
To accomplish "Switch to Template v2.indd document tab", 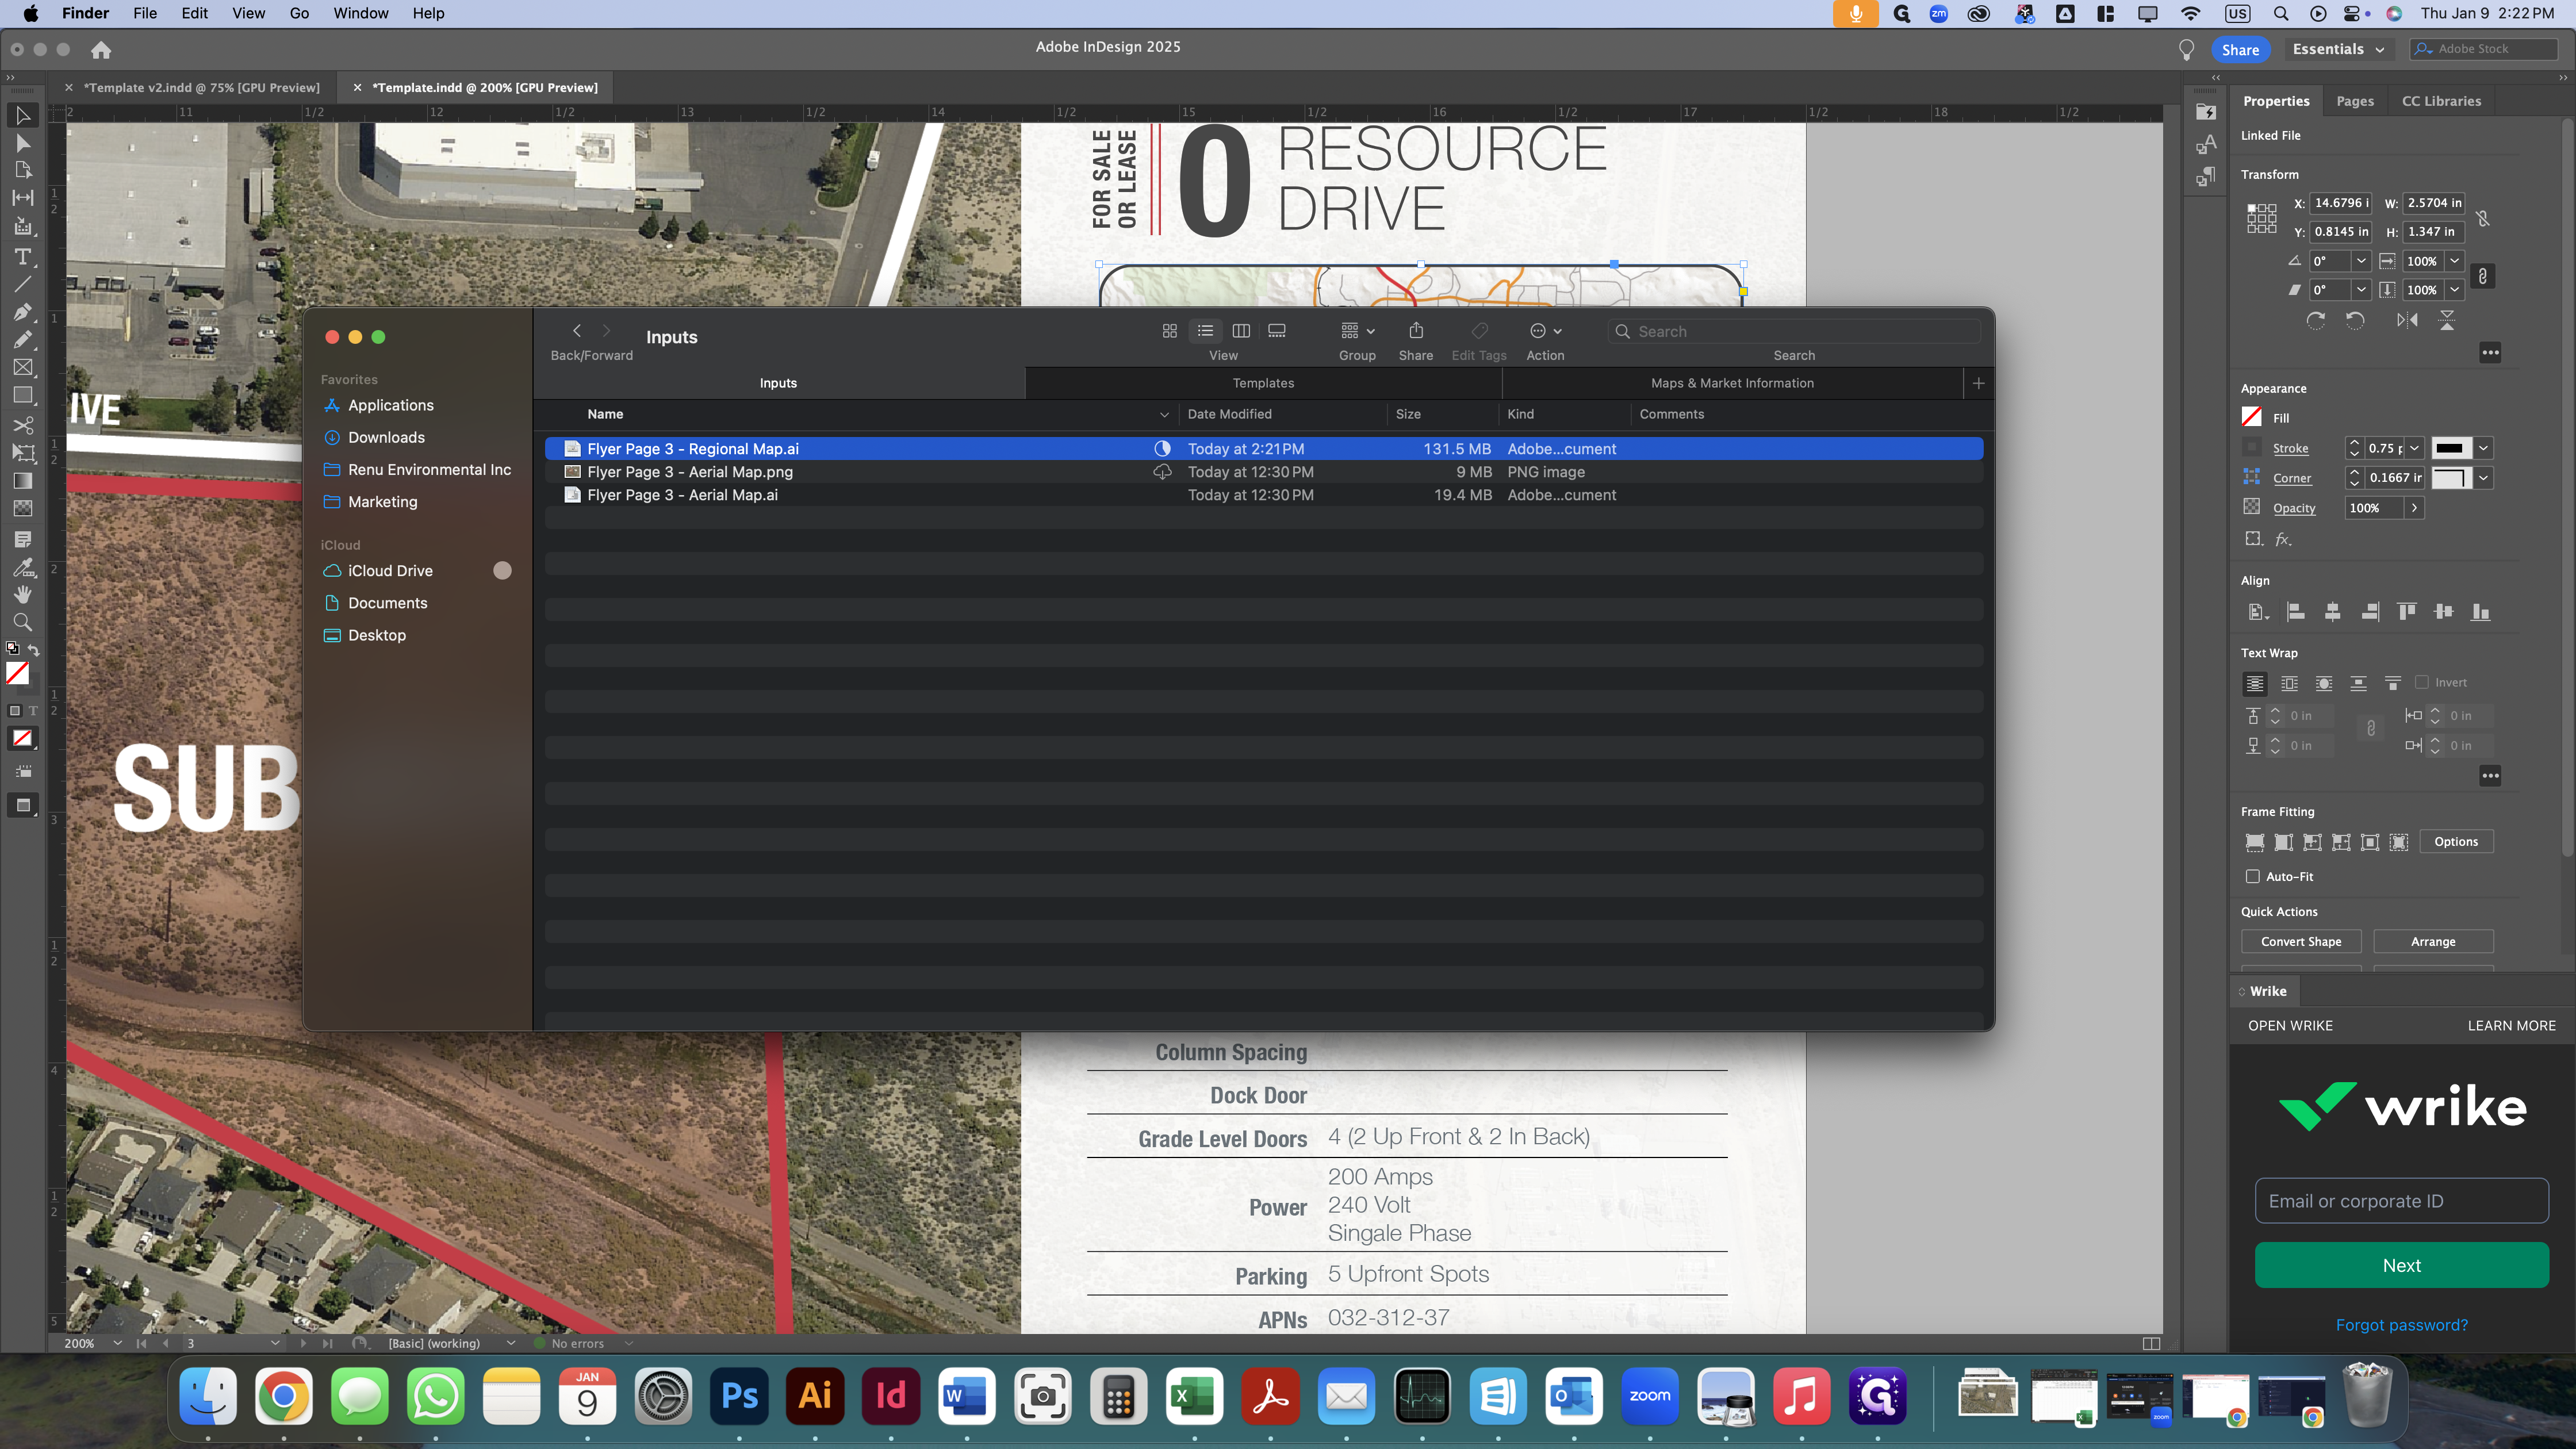I will pos(202,88).
